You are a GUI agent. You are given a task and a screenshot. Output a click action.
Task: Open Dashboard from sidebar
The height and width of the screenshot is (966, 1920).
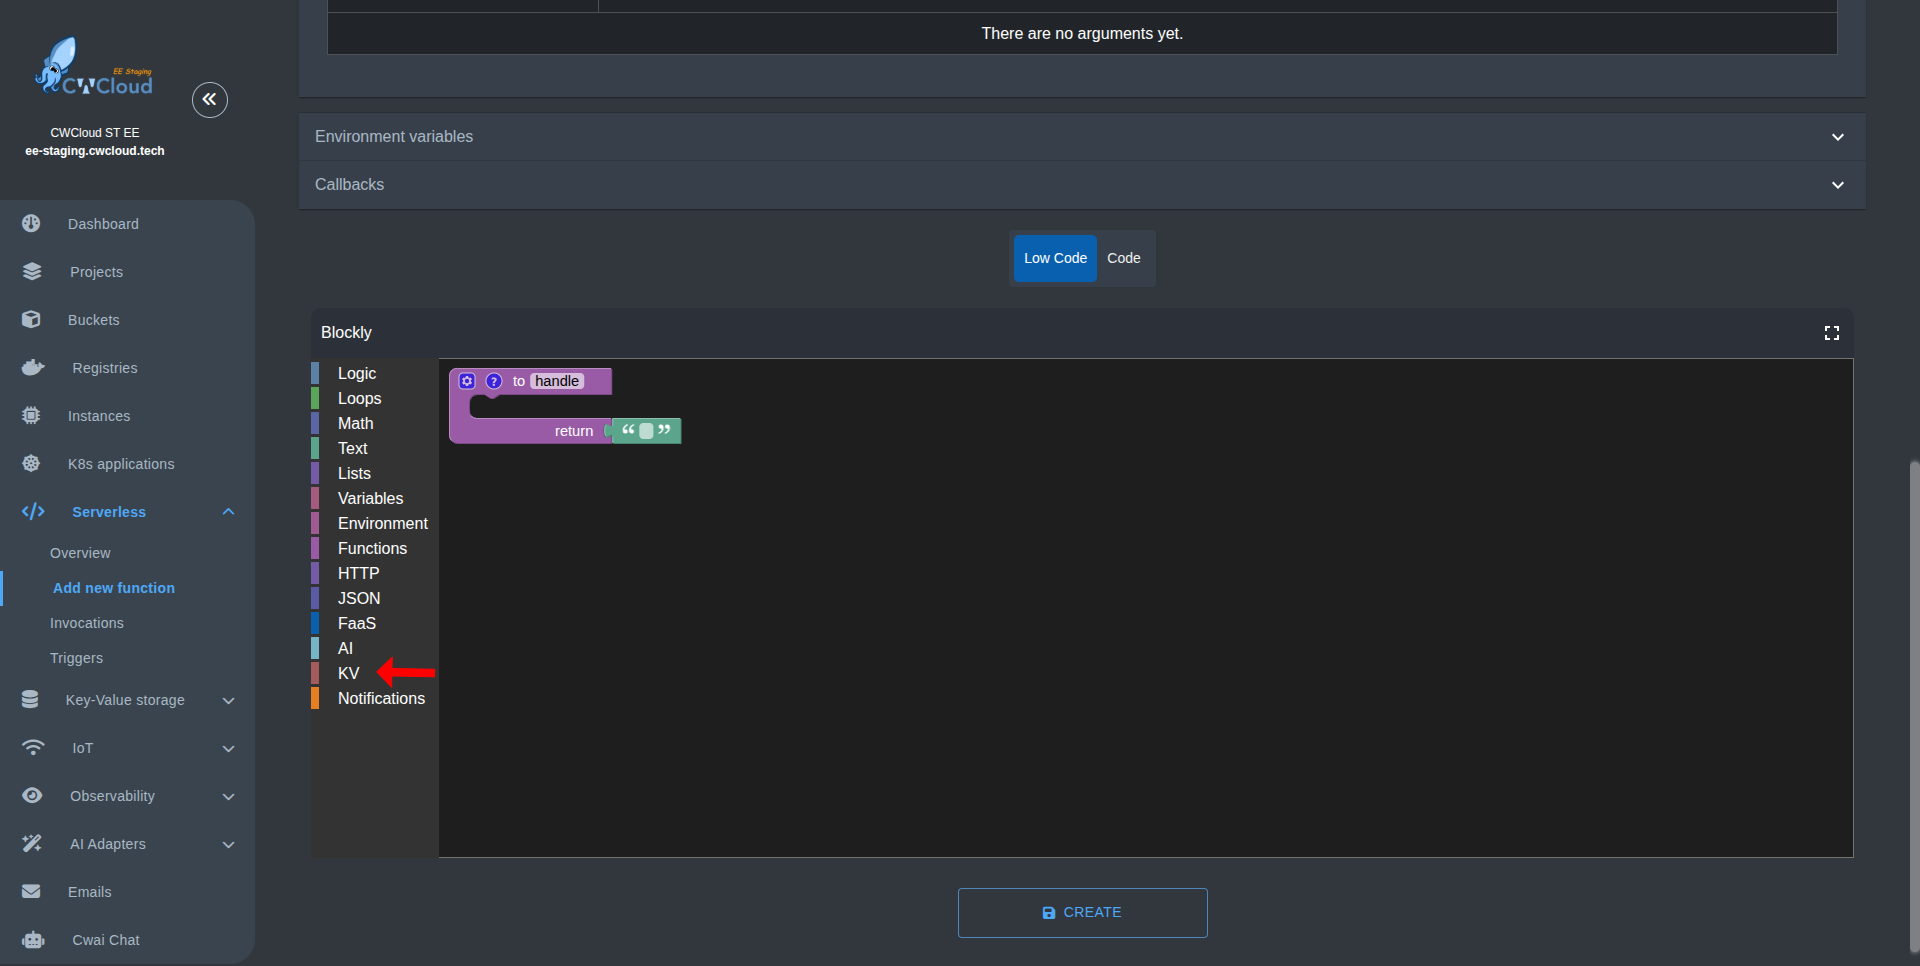(x=103, y=224)
